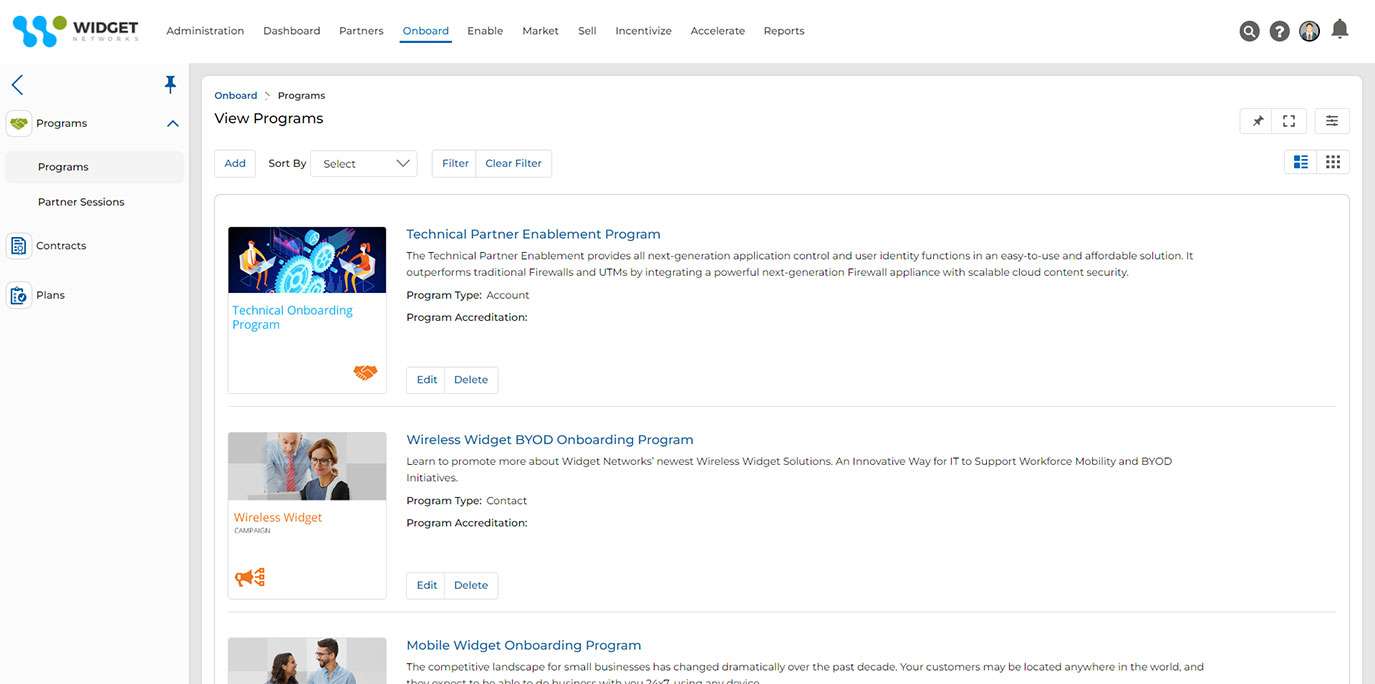Image resolution: width=1375 pixels, height=684 pixels.
Task: Click the Technical Onboarding Program thumbnail
Action: point(307,309)
